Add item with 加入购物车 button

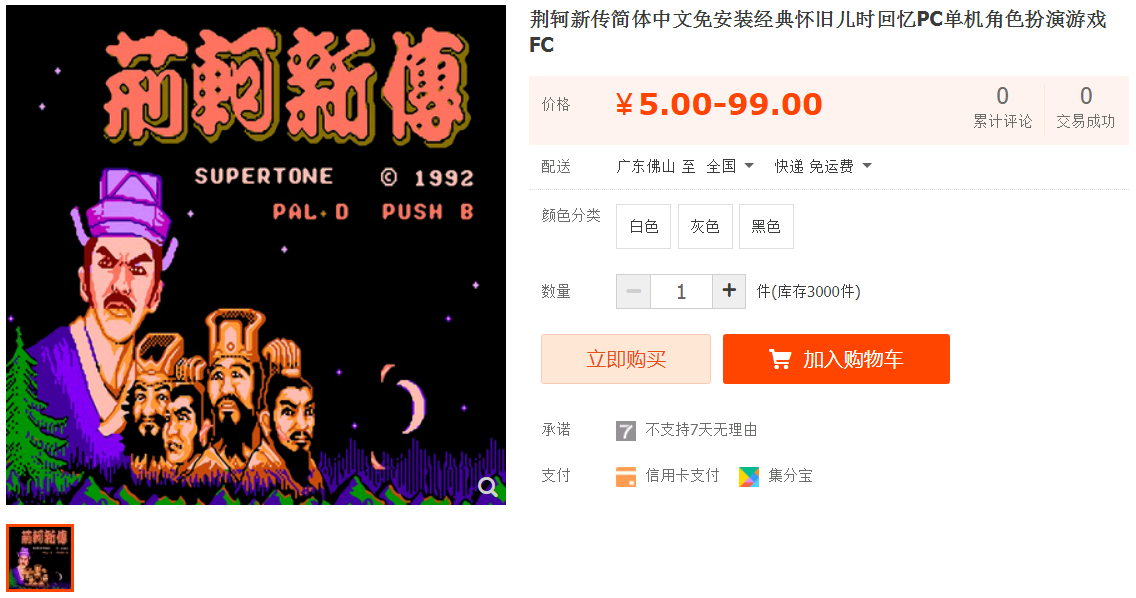click(836, 359)
